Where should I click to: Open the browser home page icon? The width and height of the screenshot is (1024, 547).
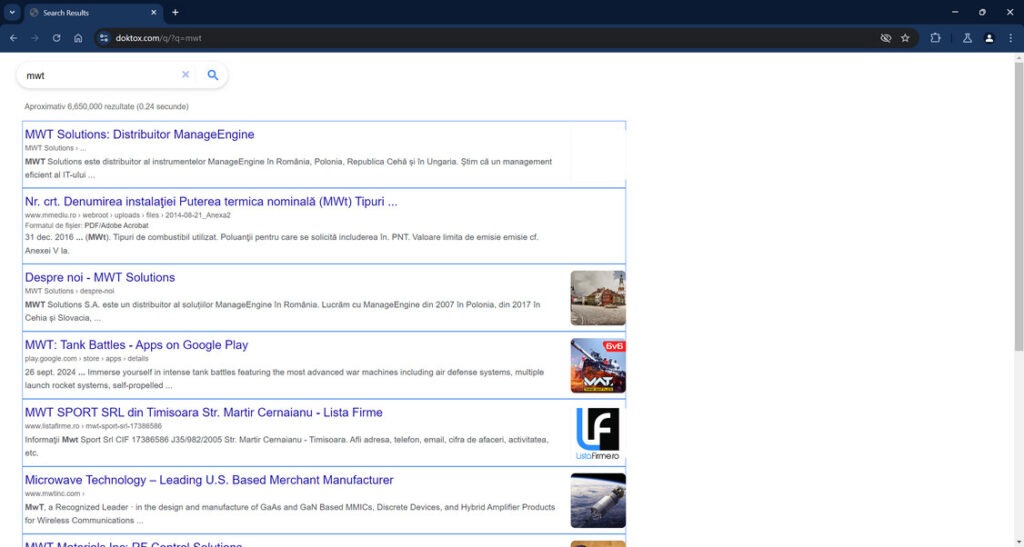pos(78,38)
